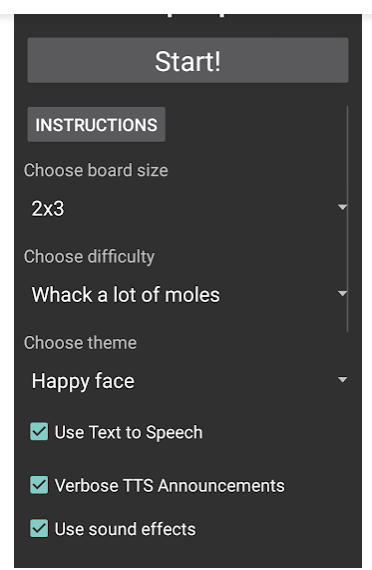Click the arrow icon beside 2x3
The width and height of the screenshot is (372, 570).
pyautogui.click(x=342, y=207)
